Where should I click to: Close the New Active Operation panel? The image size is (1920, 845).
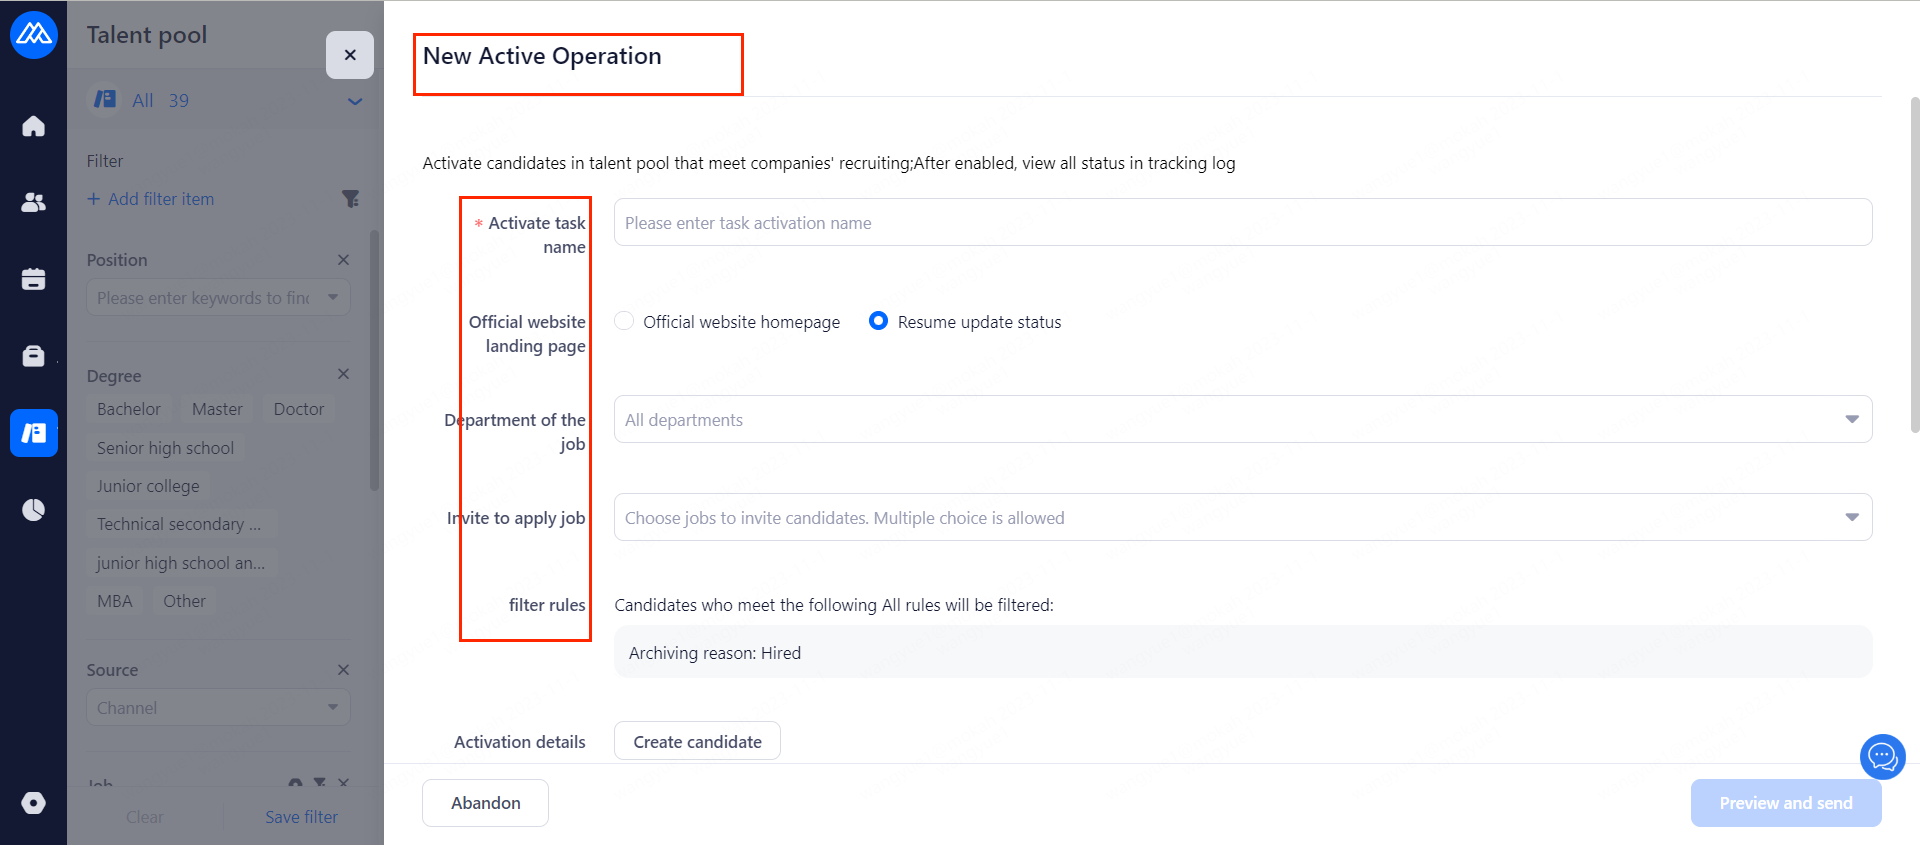click(x=350, y=55)
